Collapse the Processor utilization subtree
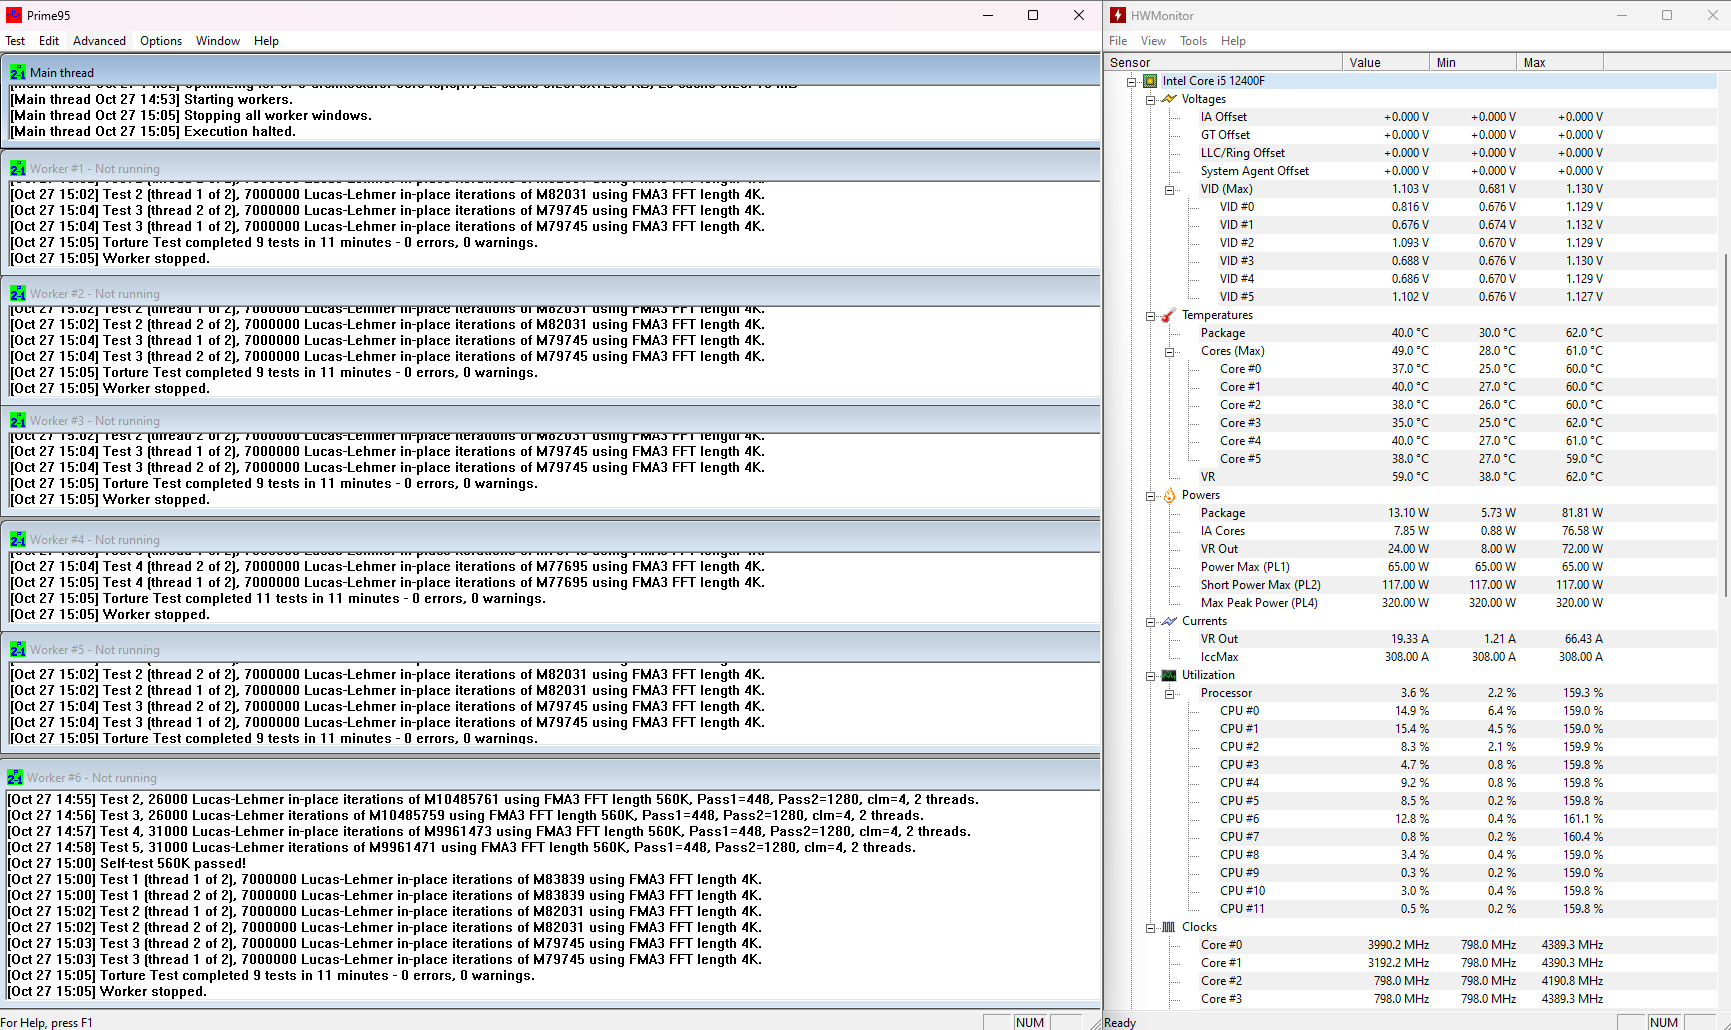Image resolution: width=1731 pixels, height=1030 pixels. (1170, 694)
